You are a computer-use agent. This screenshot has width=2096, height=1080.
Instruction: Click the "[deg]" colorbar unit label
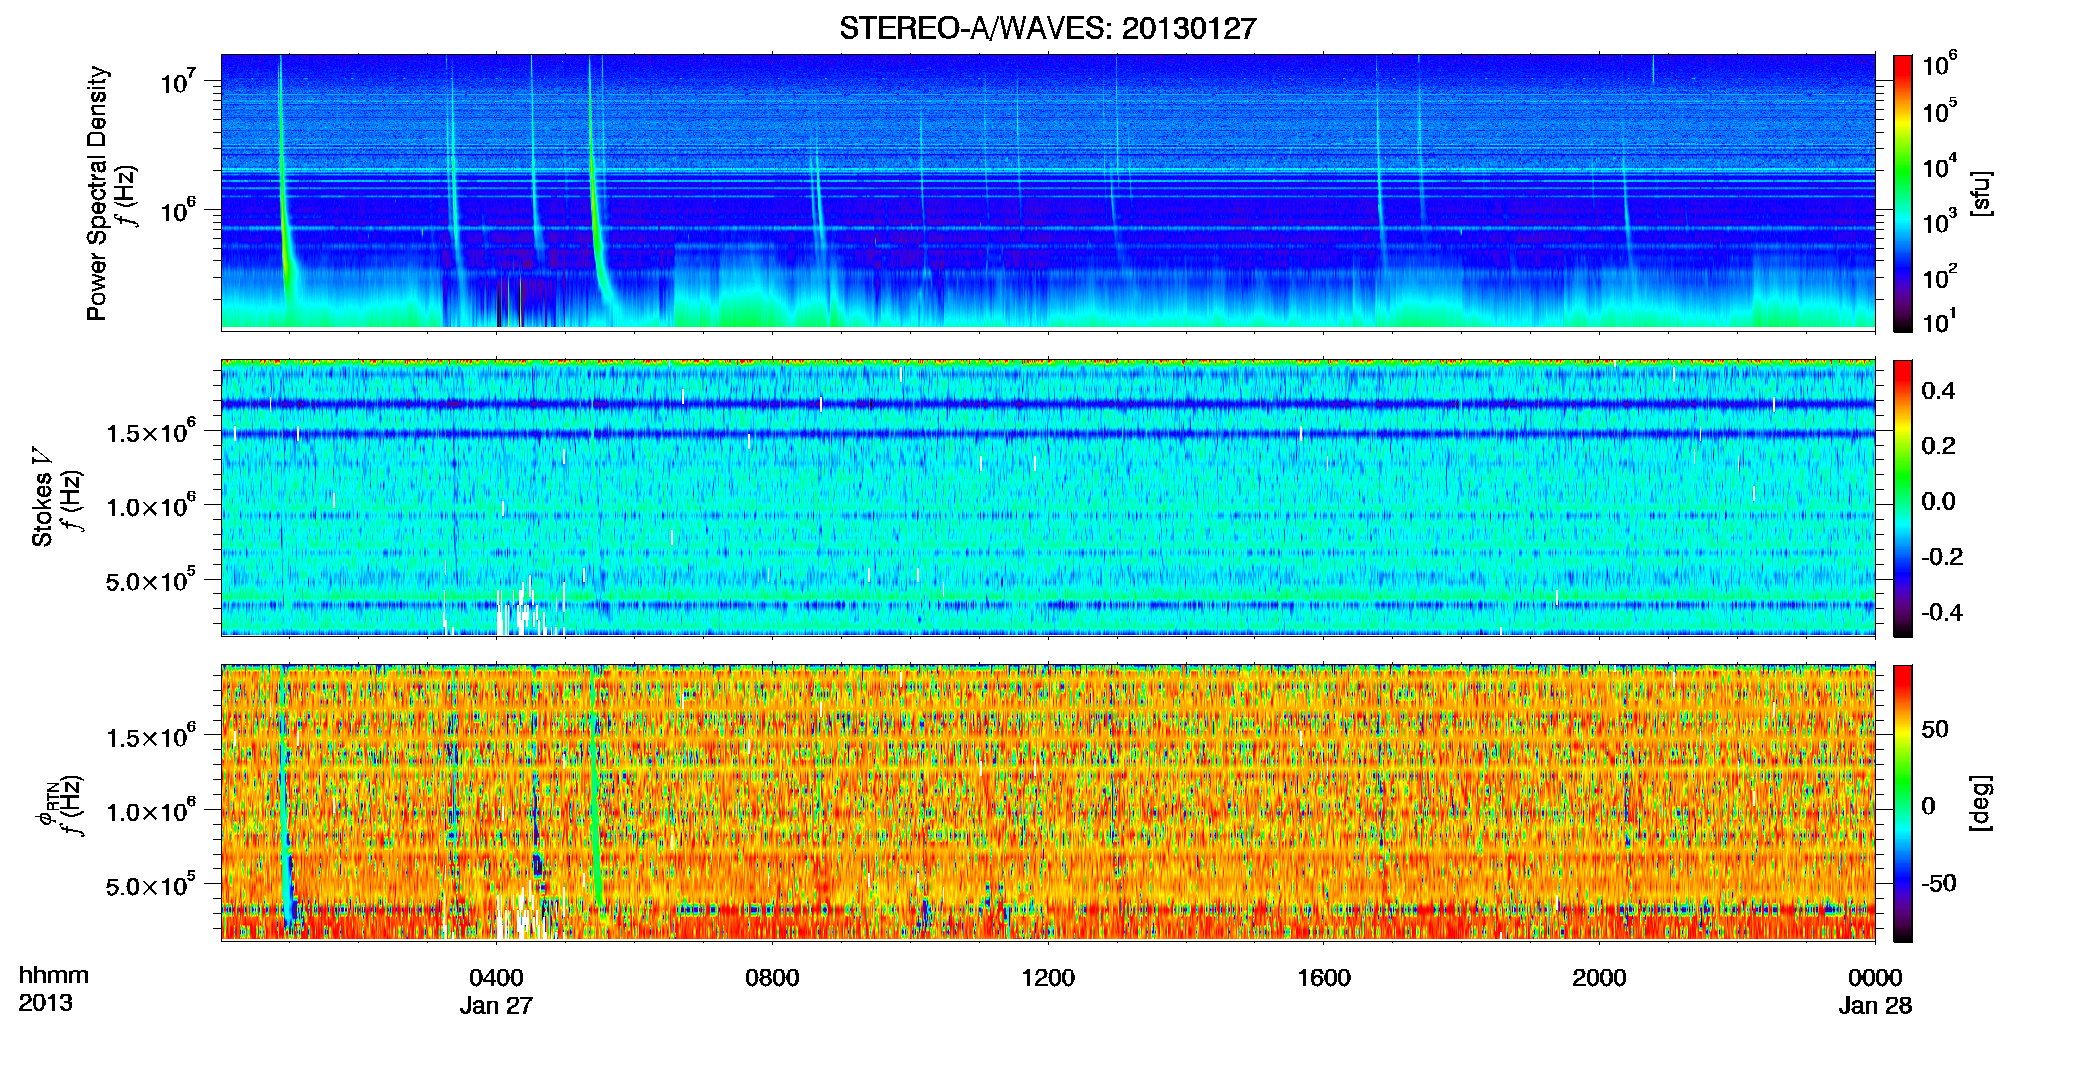[x=1981, y=803]
